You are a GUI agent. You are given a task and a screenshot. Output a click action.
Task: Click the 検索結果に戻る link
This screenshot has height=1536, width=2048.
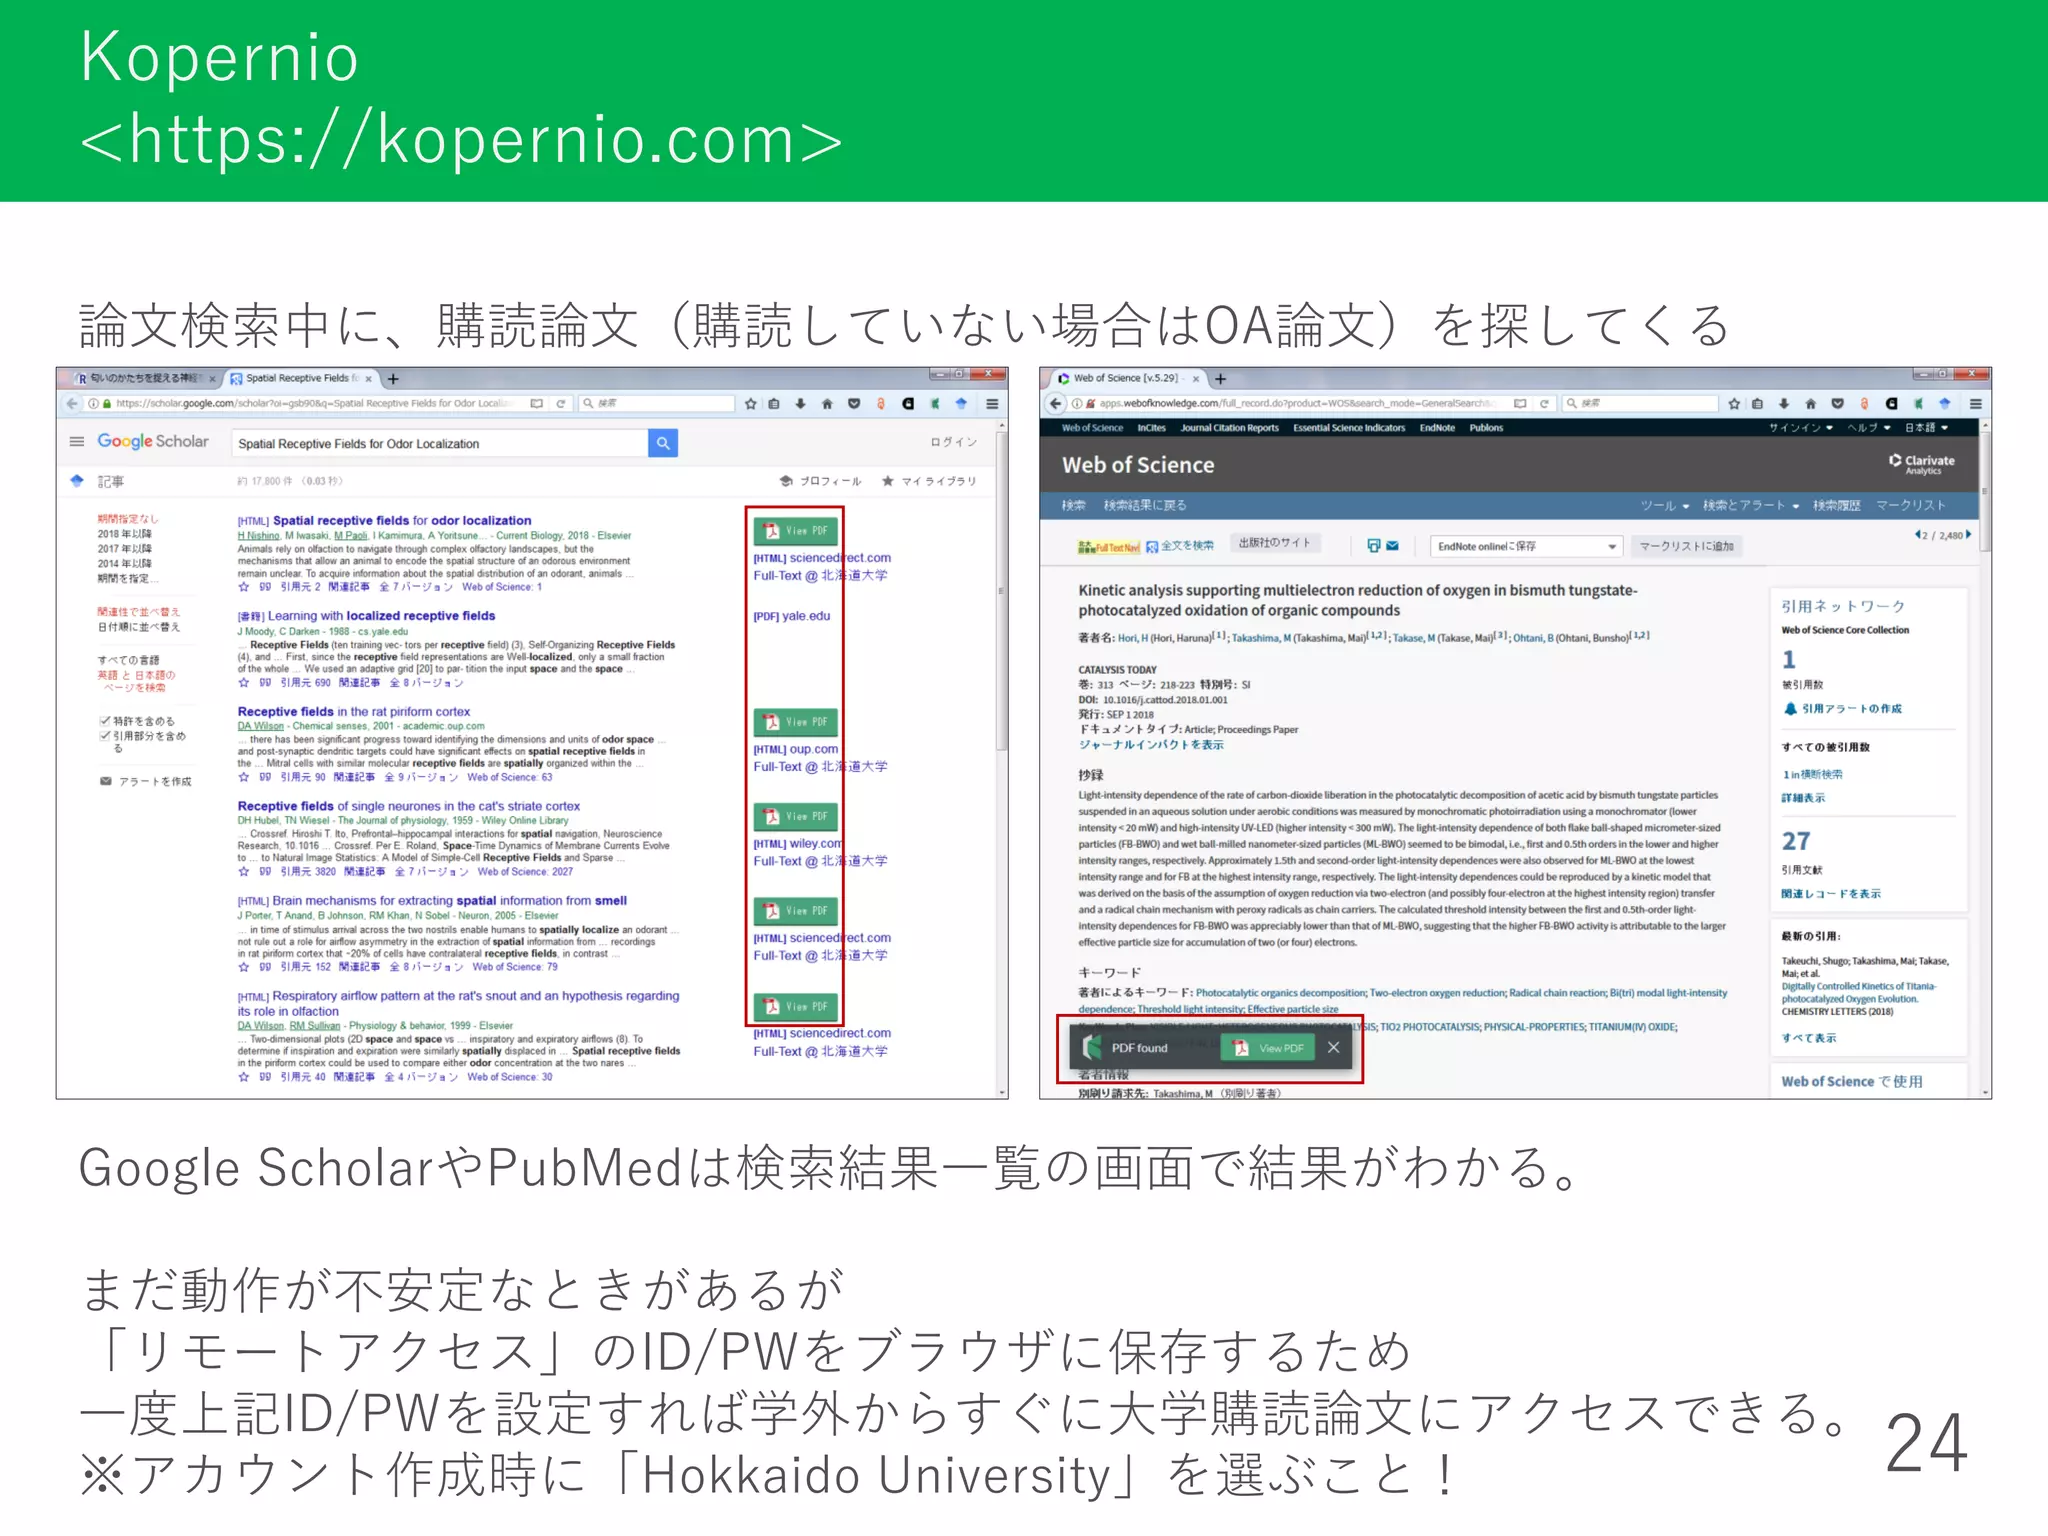1145,505
